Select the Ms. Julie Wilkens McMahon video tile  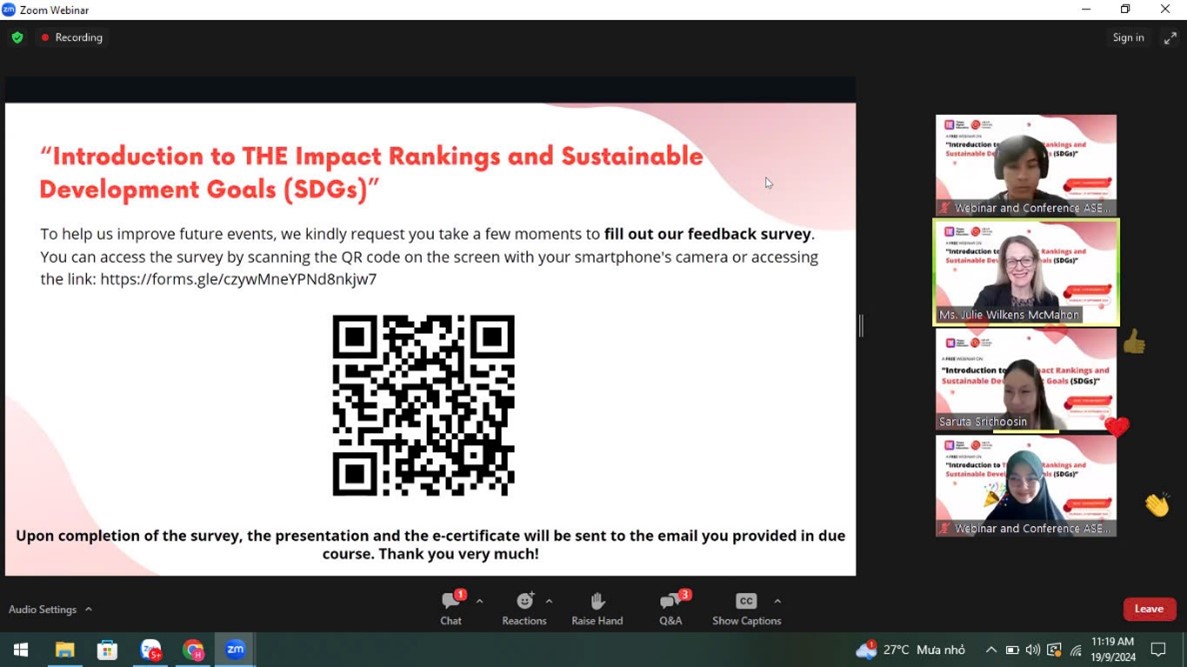tap(1026, 273)
